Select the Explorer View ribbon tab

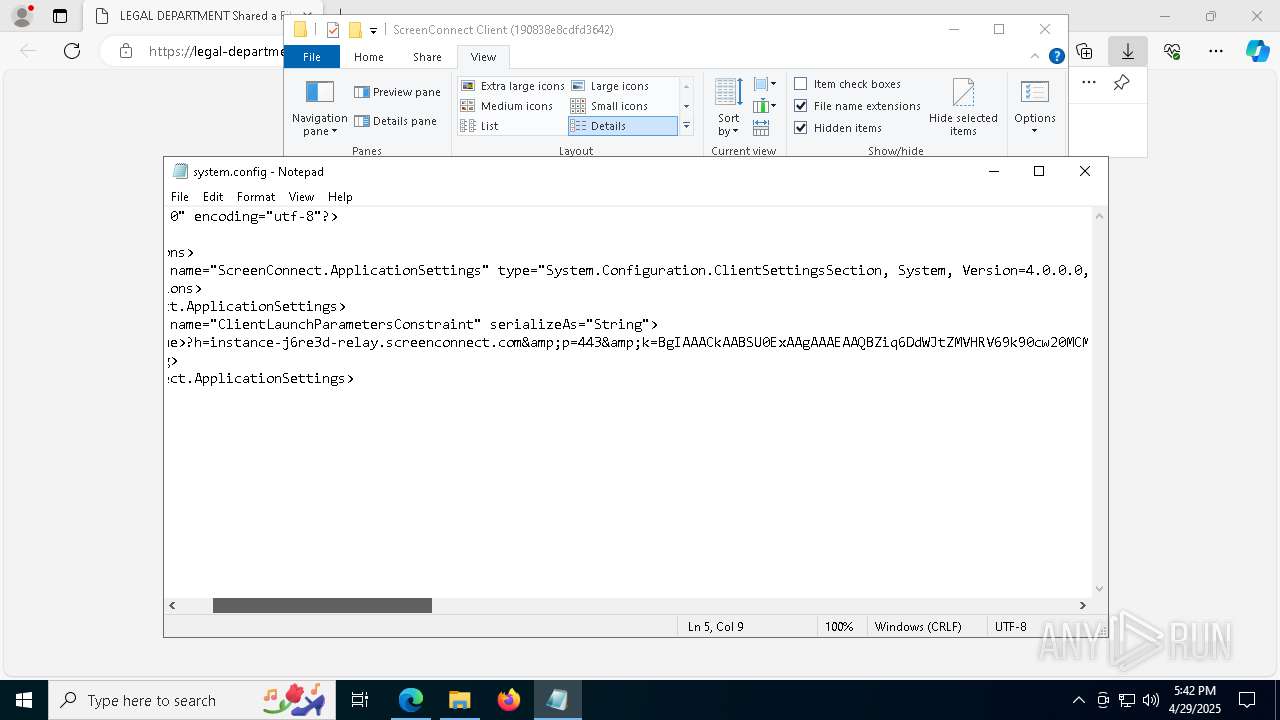tap(483, 57)
